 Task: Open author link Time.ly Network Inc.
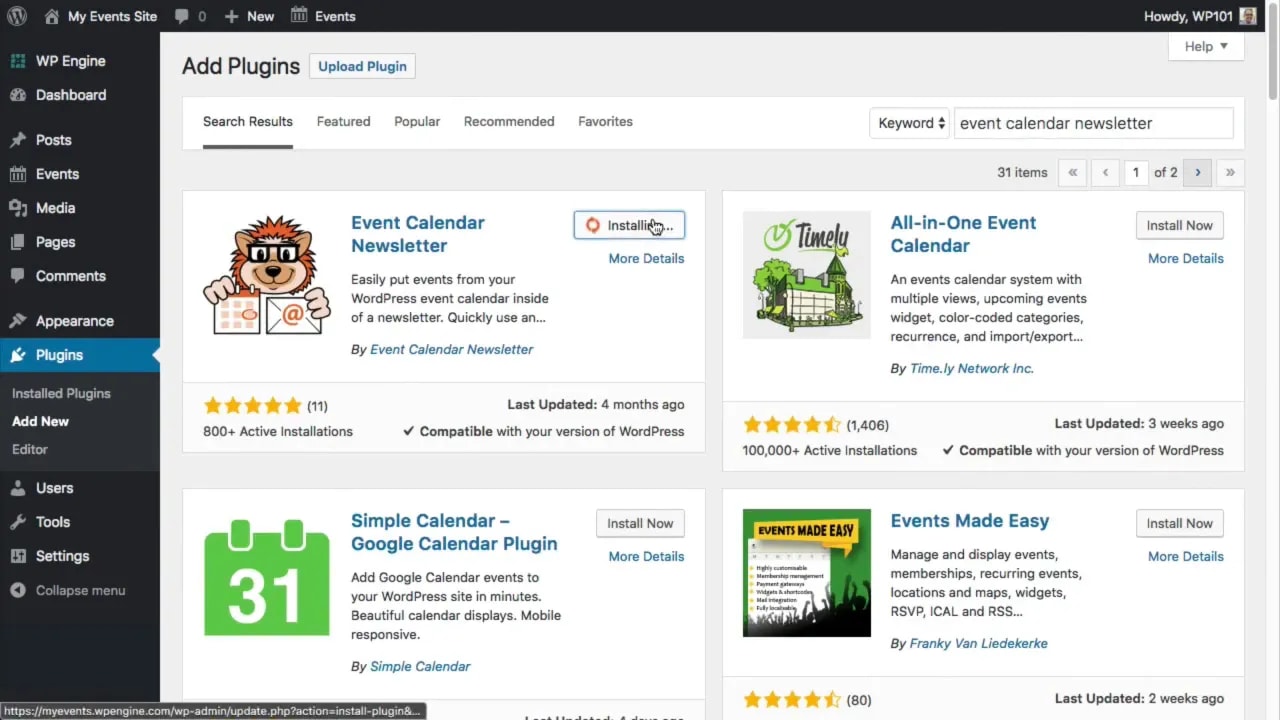pos(972,368)
